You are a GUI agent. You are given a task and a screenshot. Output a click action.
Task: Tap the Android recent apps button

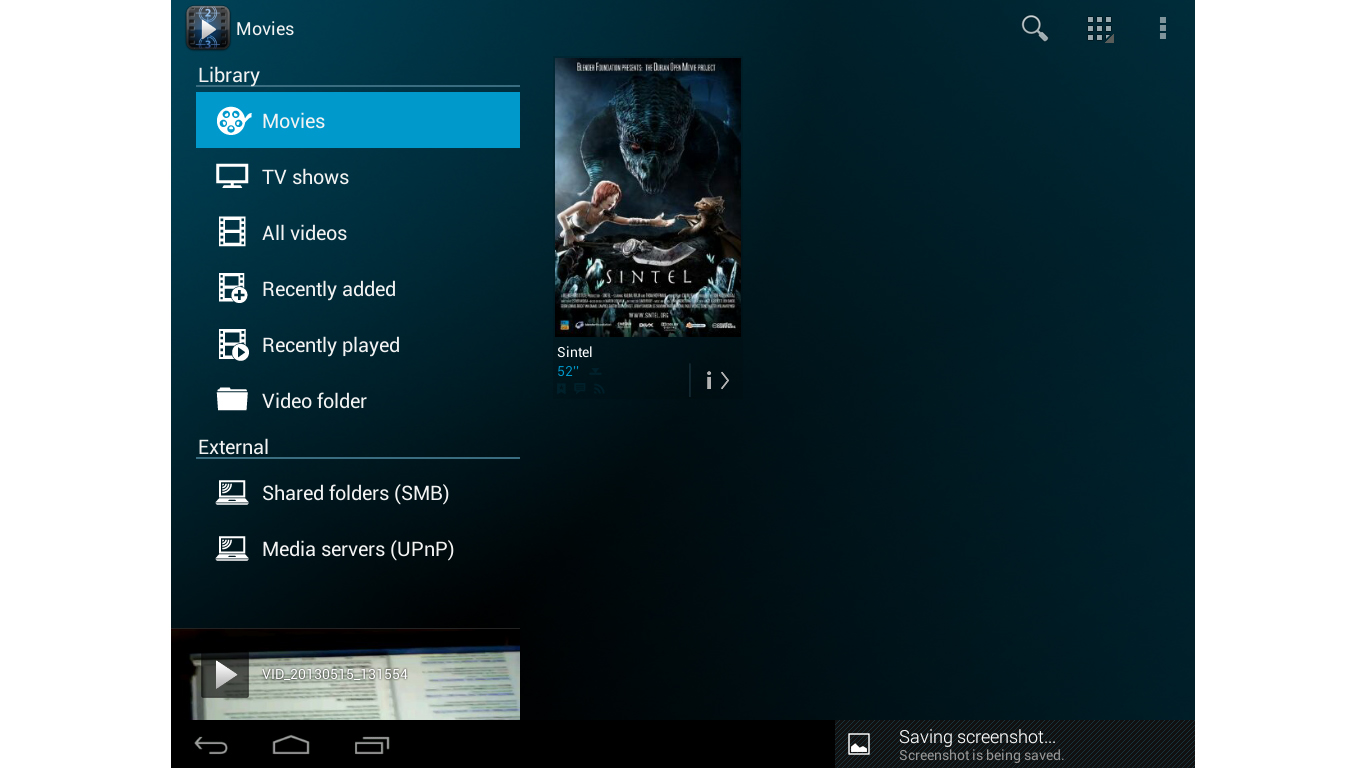(x=372, y=745)
